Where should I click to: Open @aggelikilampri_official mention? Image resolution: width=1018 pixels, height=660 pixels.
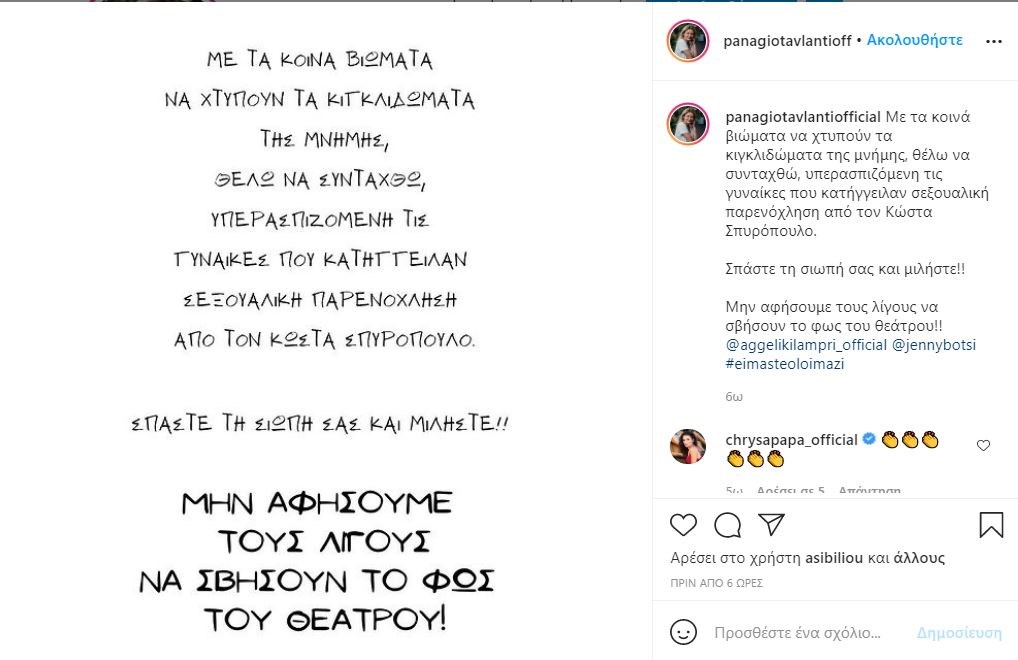click(x=806, y=345)
